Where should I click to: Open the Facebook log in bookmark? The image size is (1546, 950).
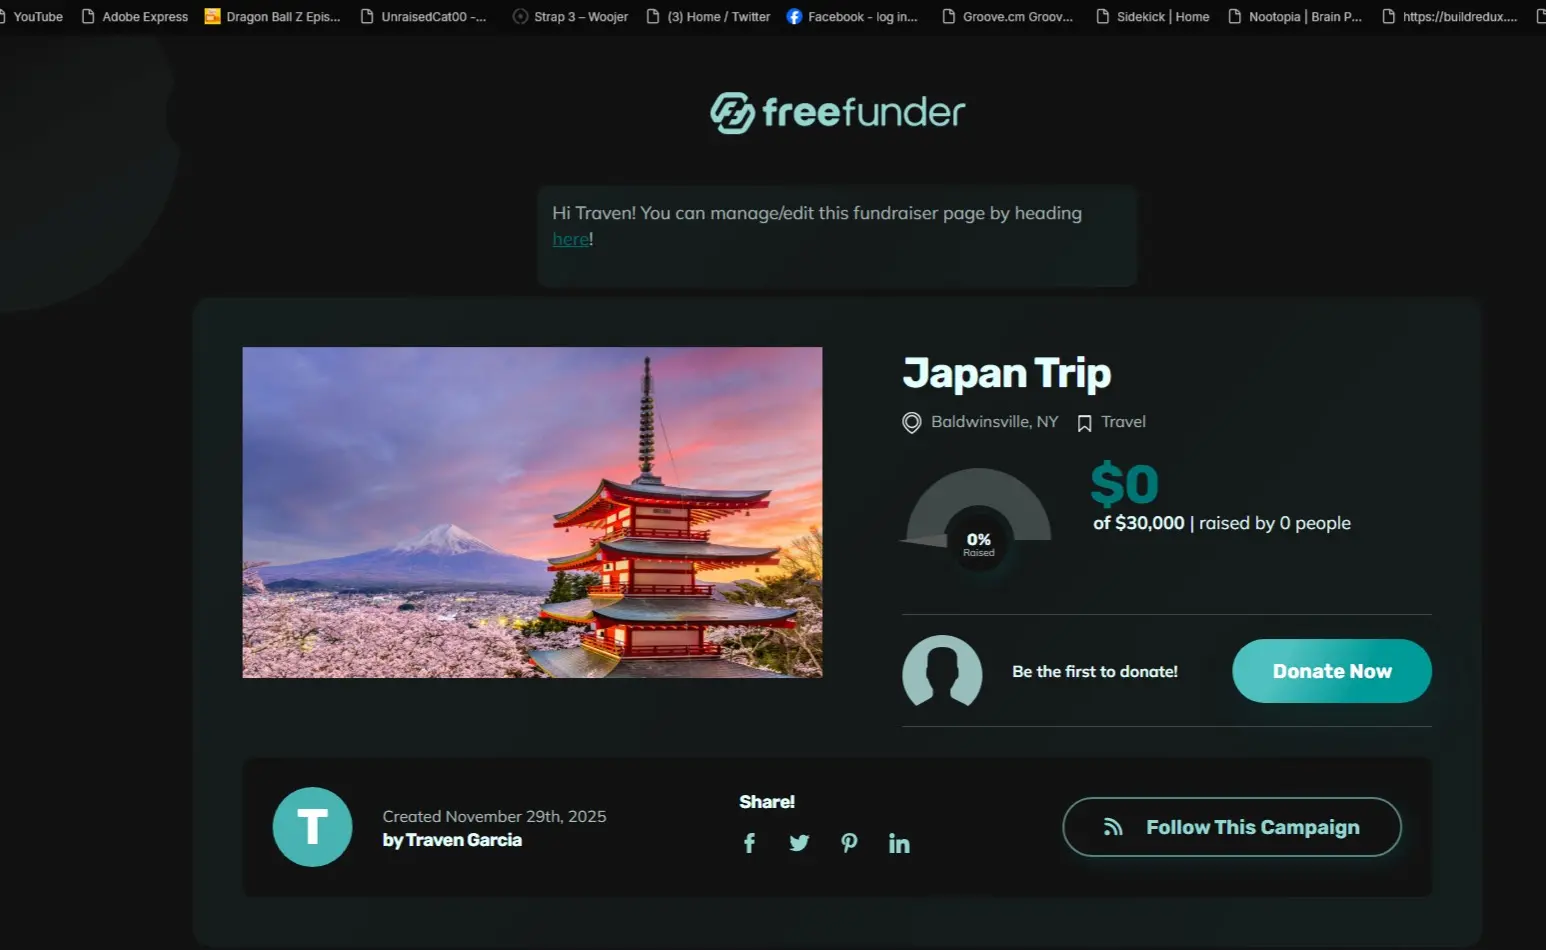[x=852, y=17]
